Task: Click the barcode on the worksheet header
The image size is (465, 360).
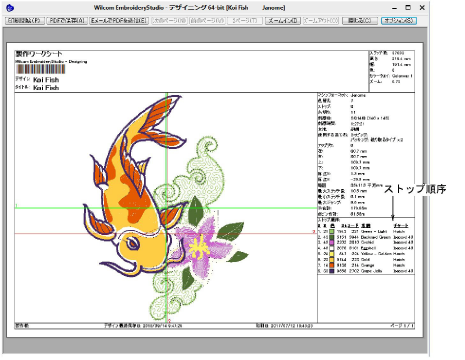Action: (x=41, y=69)
